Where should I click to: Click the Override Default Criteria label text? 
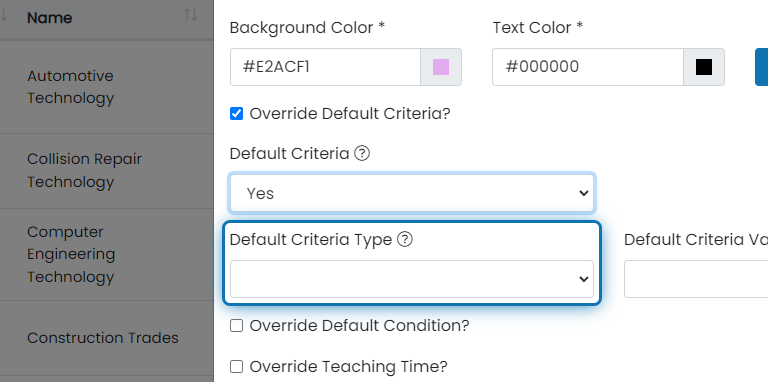click(350, 114)
